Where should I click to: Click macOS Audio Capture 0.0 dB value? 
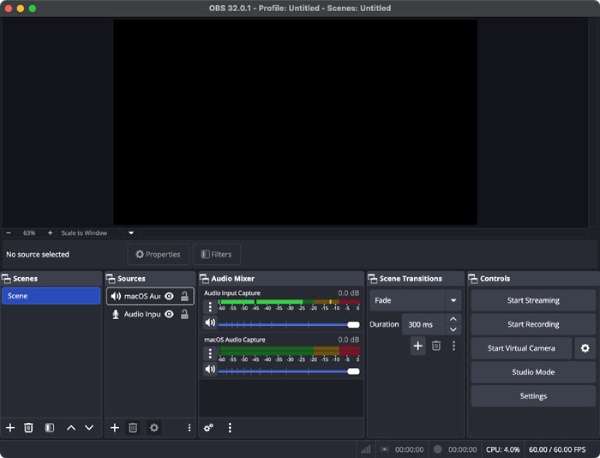348,340
